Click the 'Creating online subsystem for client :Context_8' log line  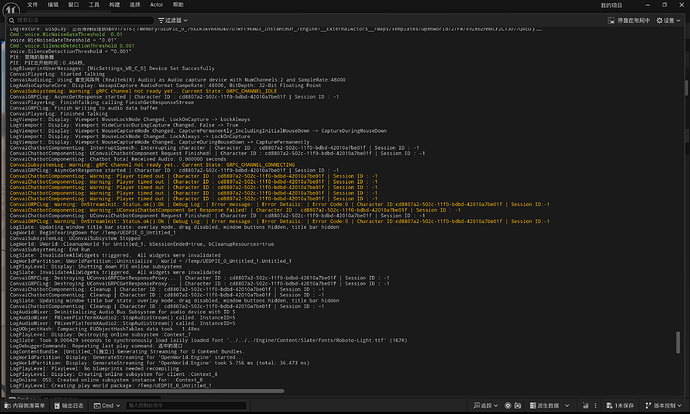point(114,374)
